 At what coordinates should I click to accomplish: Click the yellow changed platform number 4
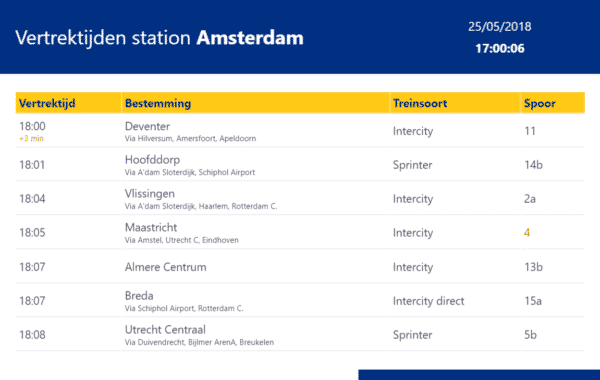coord(527,232)
